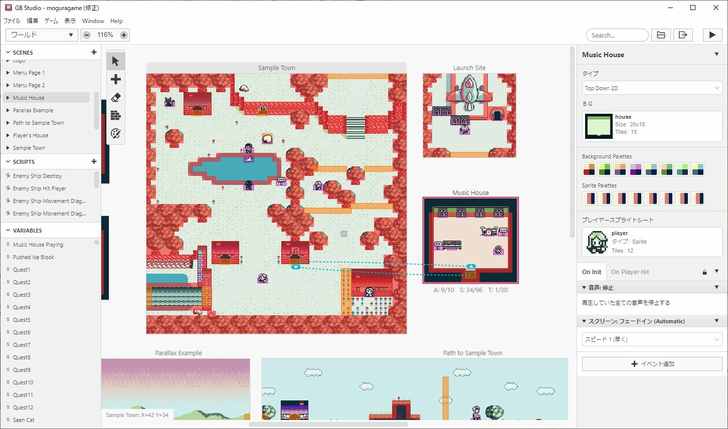Select Music House in scene list
The width and height of the screenshot is (728, 429).
coord(47,98)
